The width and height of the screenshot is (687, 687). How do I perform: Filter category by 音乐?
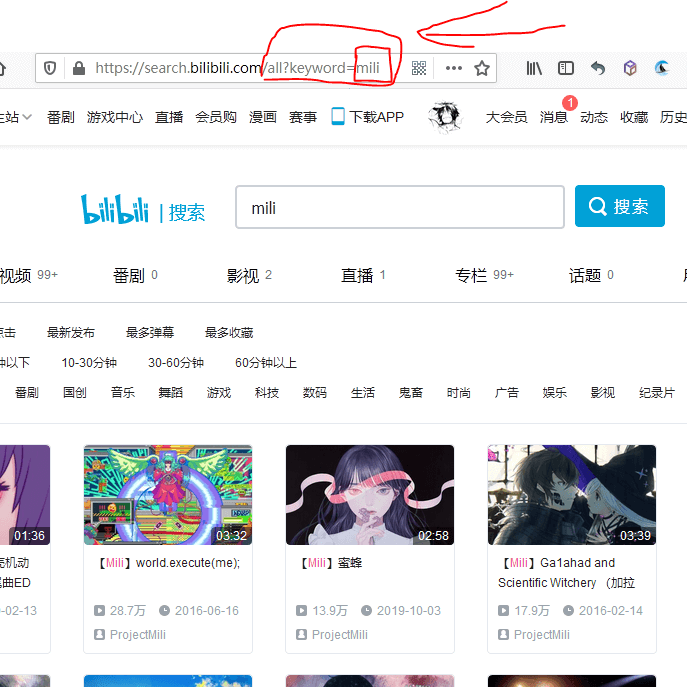(123, 393)
